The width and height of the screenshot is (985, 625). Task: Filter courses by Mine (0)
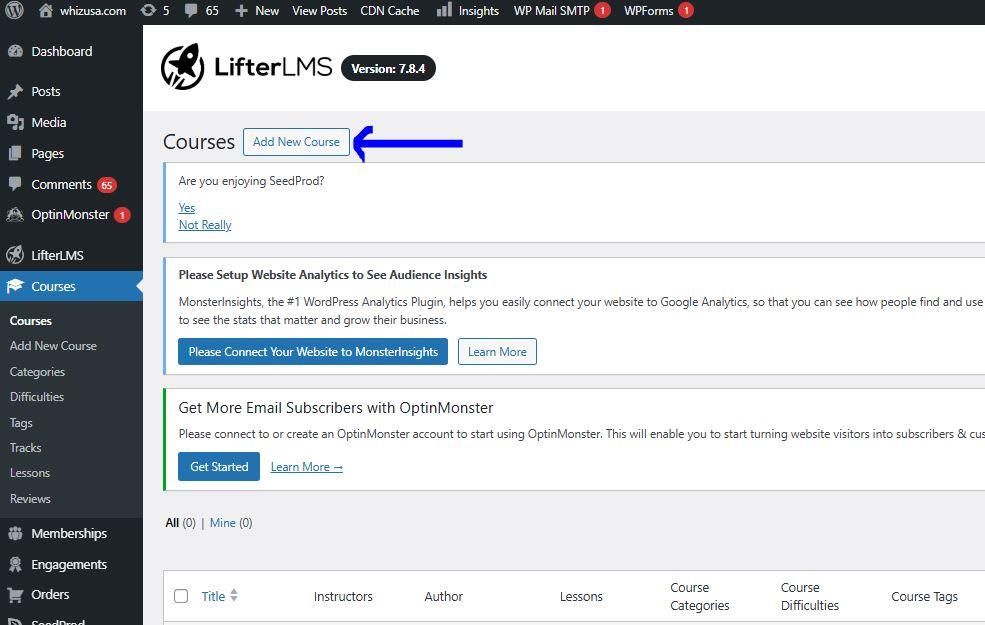pos(231,523)
